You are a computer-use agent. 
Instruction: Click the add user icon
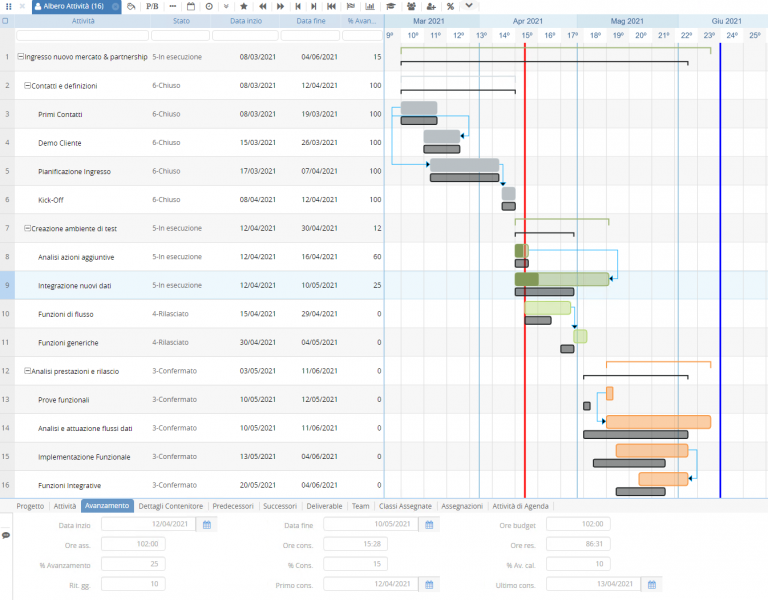point(431,6)
